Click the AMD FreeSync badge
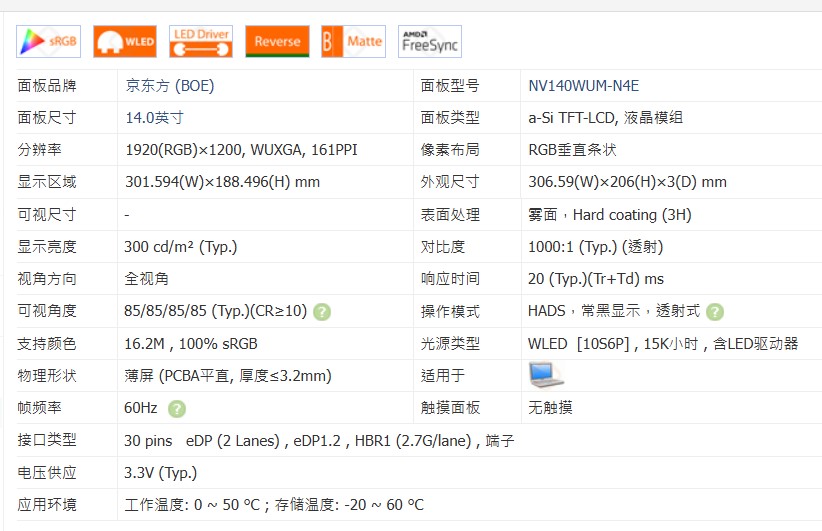Viewport: 822px width, 531px height. pyautogui.click(x=429, y=41)
